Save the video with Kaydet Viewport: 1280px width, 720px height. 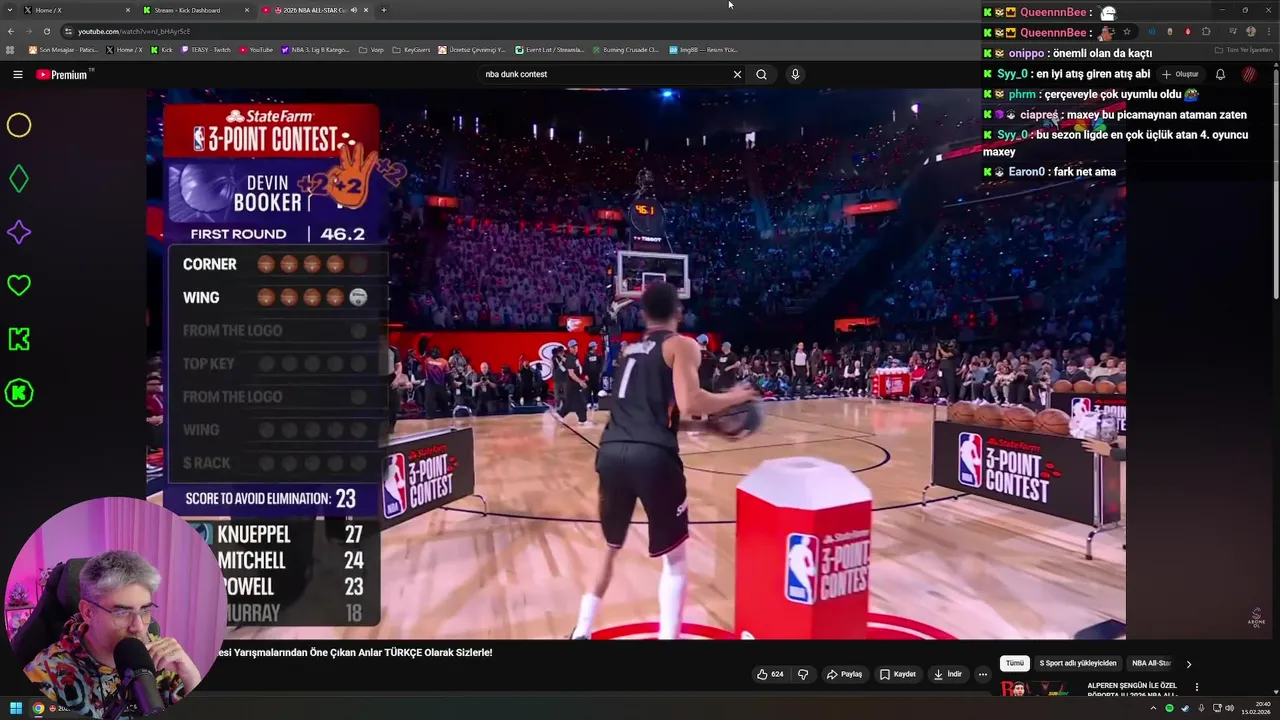tap(898, 674)
